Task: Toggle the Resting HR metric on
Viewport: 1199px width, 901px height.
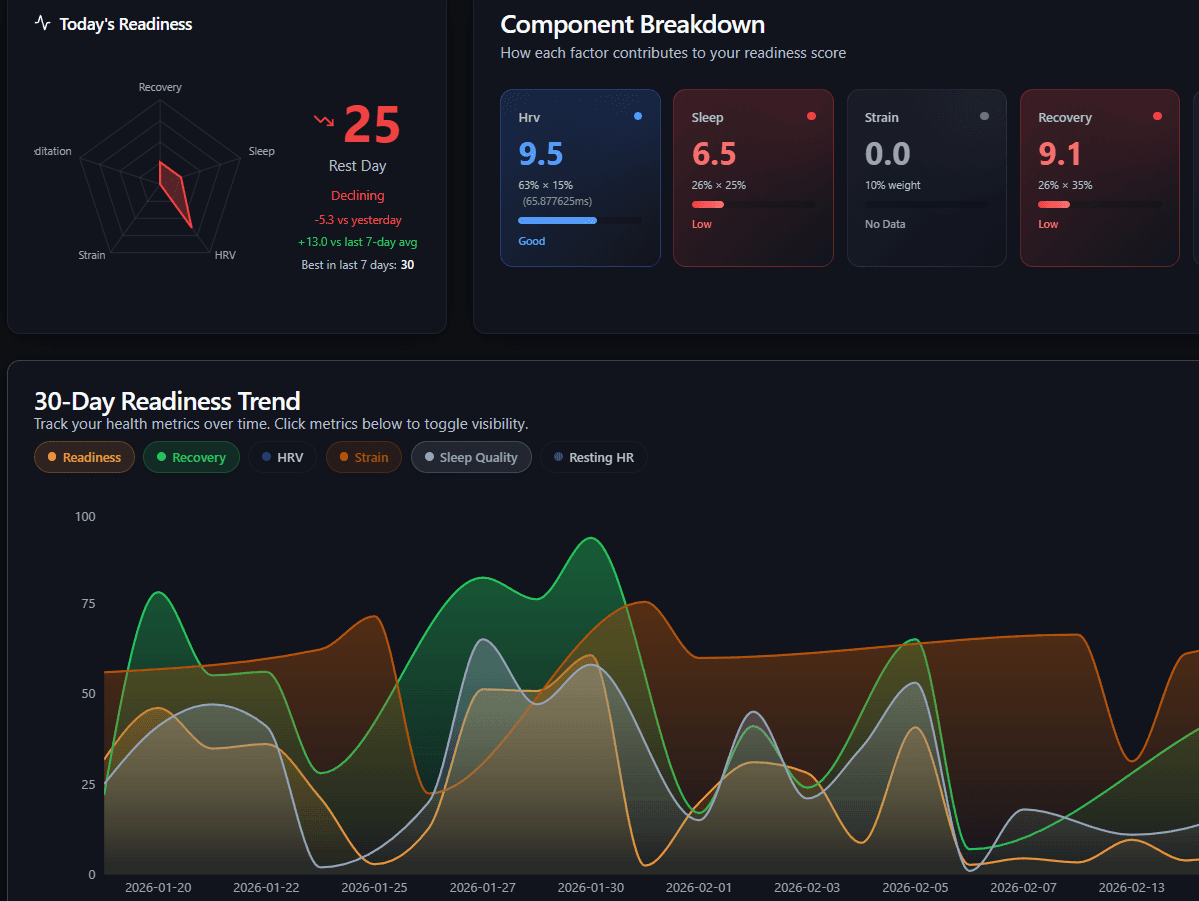Action: pos(594,457)
